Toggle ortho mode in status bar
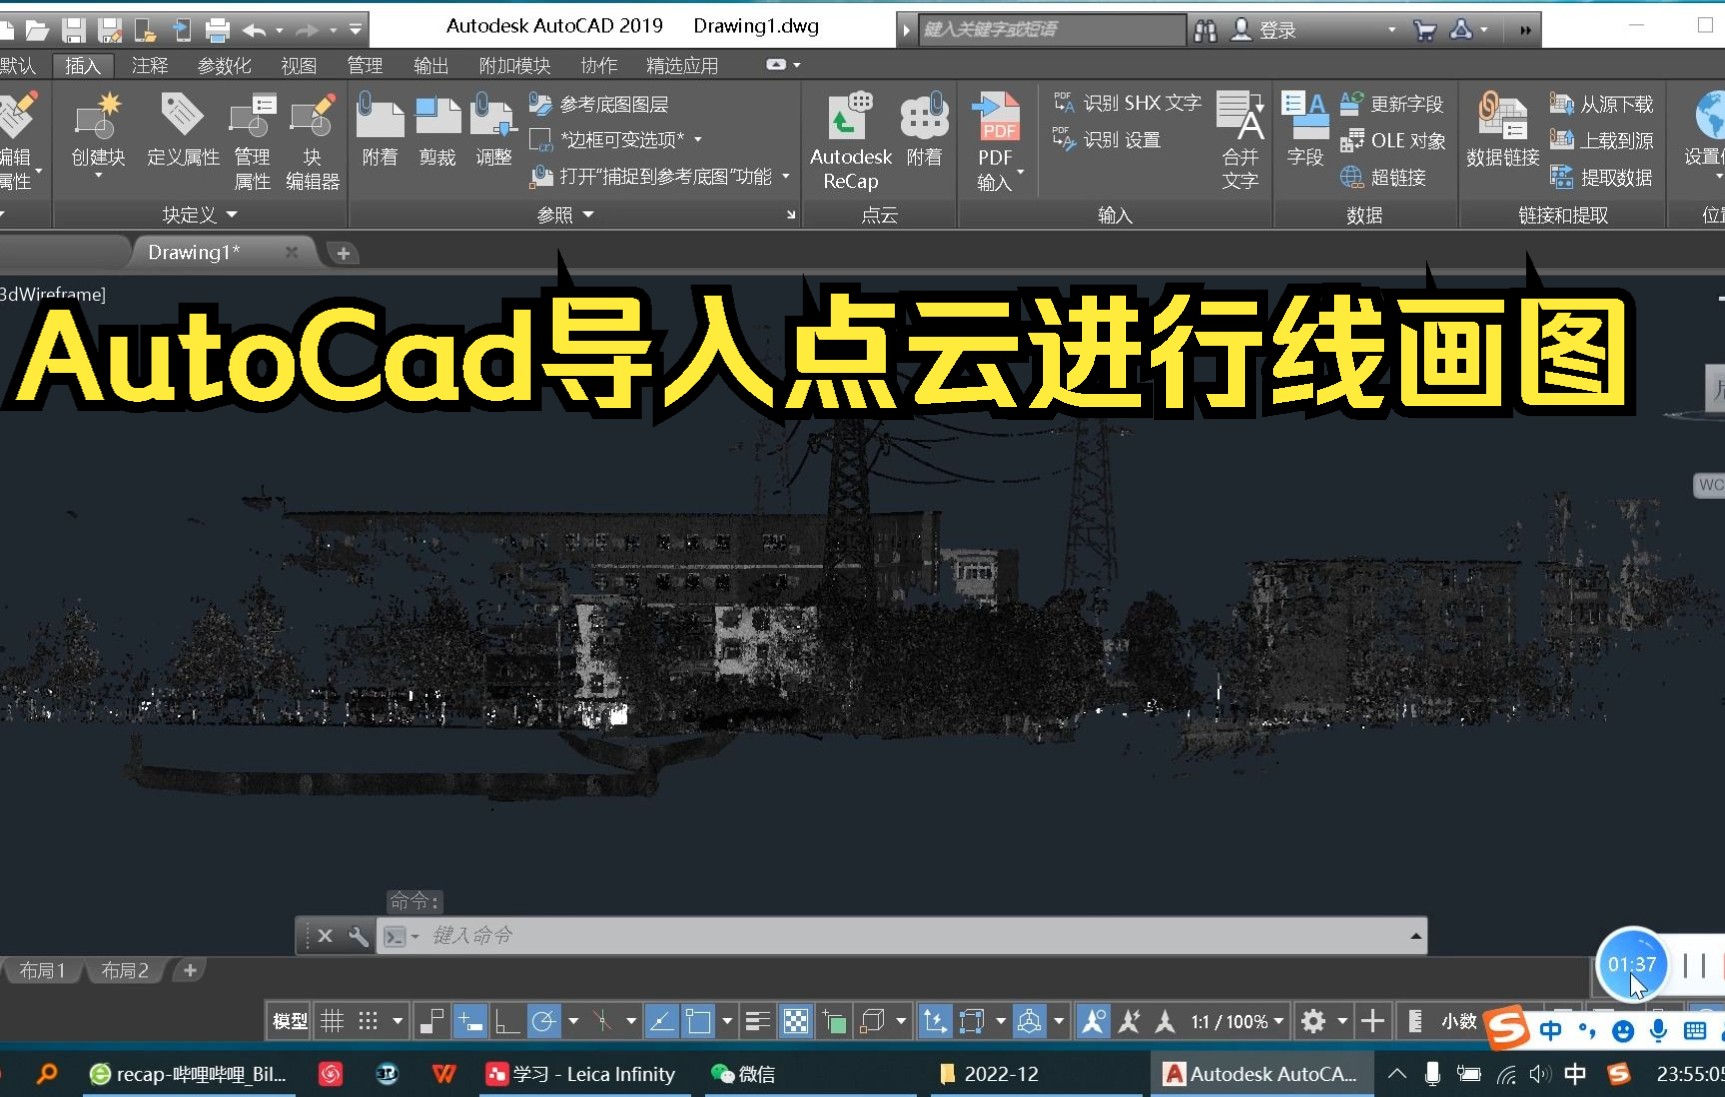This screenshot has width=1725, height=1097. pyautogui.click(x=507, y=1021)
